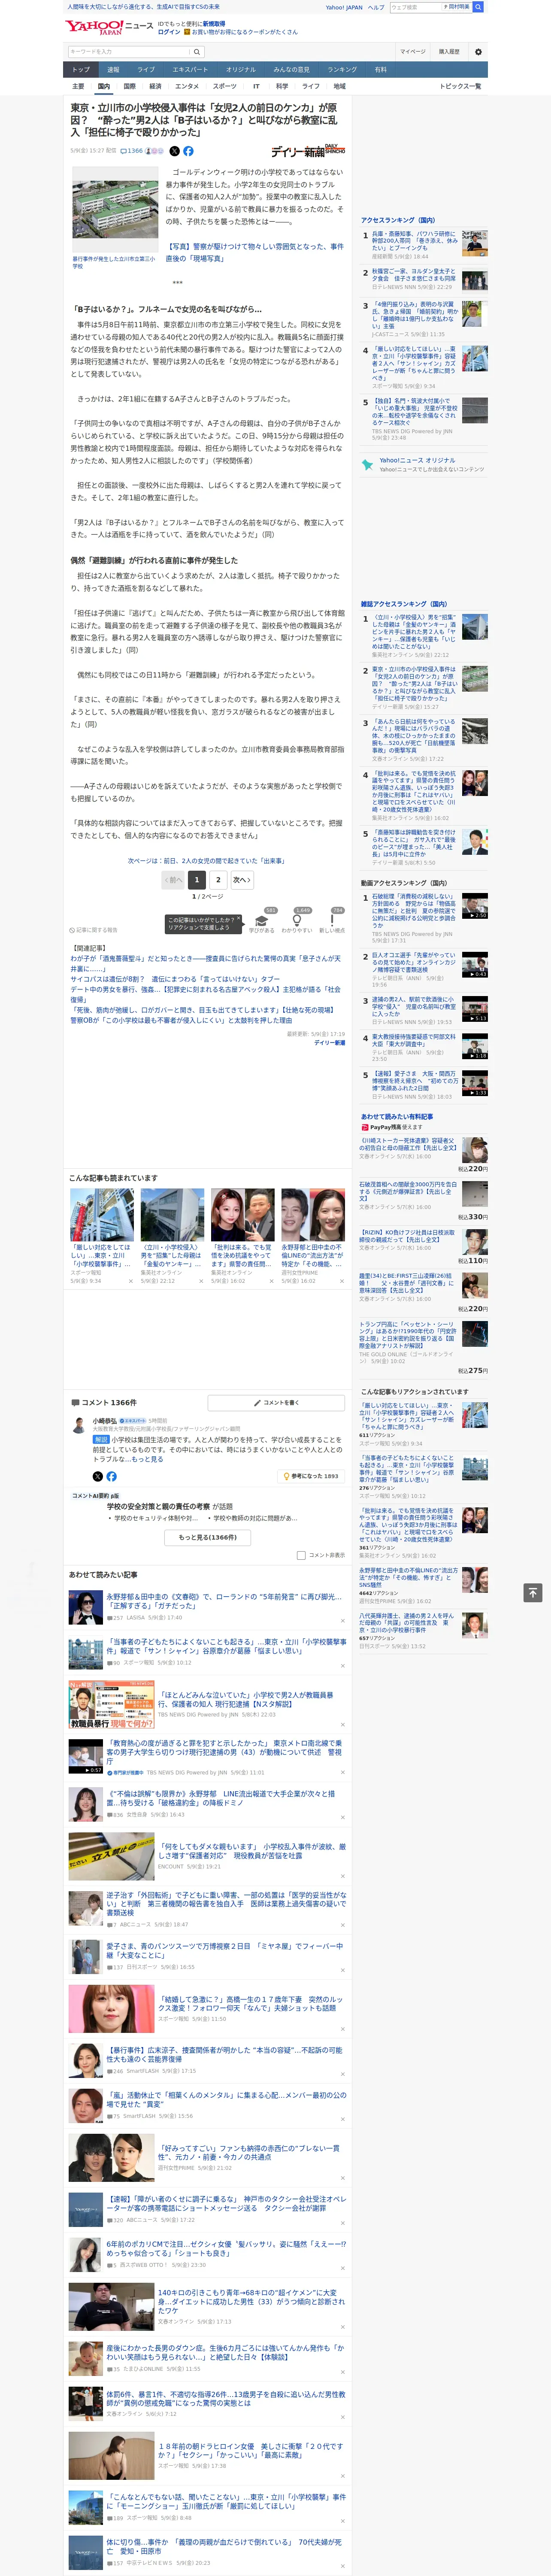Open the ランキング navigation tab
Screen dimensions: 551x2576
[342, 70]
